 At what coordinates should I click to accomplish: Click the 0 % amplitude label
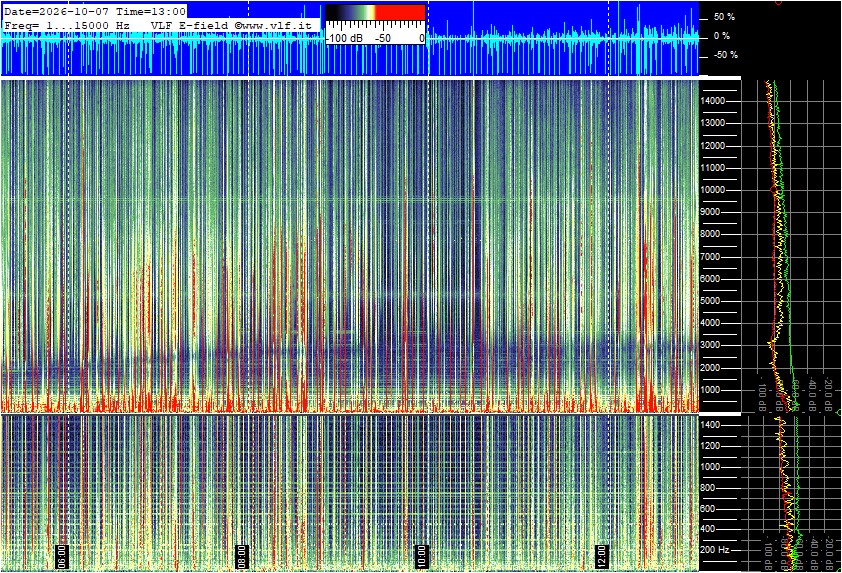click(722, 36)
